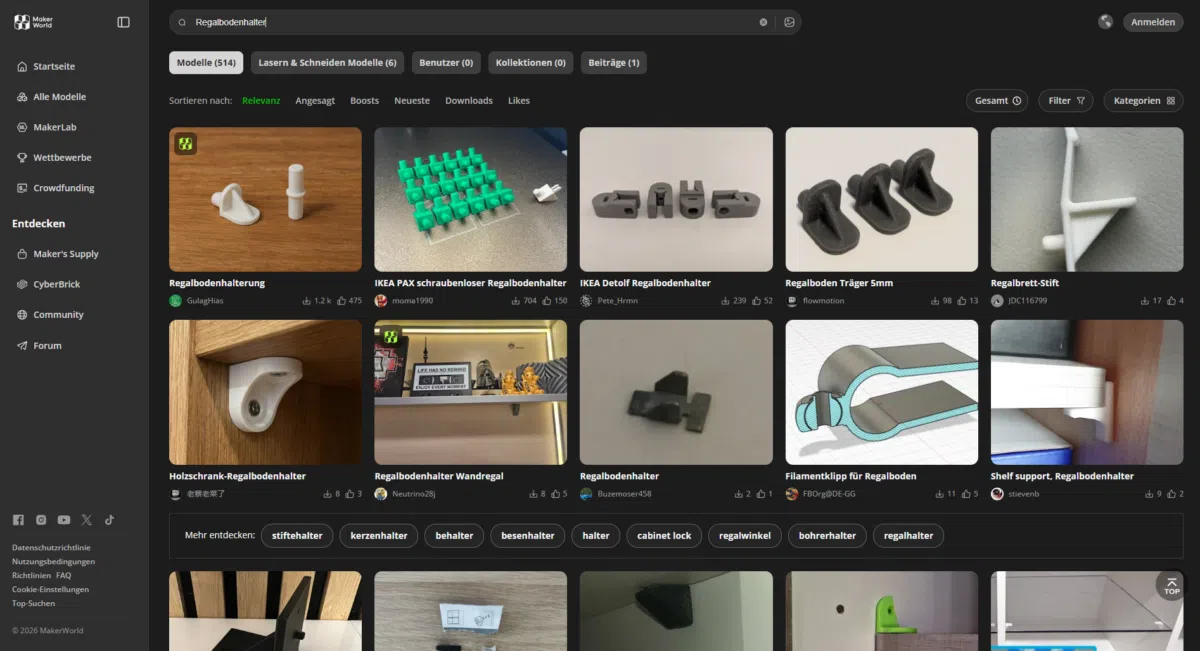Collapse the left sidebar panel icon
This screenshot has height=651, width=1200.
pyautogui.click(x=123, y=22)
